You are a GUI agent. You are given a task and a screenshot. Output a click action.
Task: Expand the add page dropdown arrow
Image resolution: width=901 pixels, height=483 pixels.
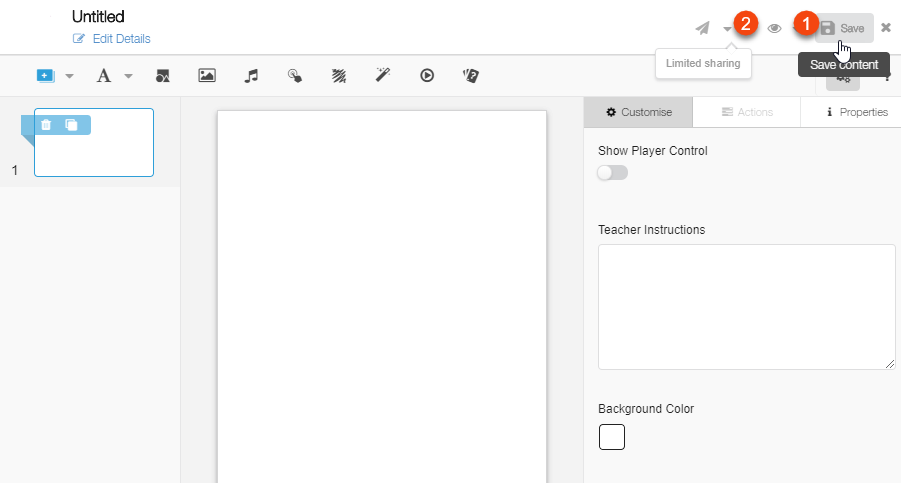[x=70, y=76]
